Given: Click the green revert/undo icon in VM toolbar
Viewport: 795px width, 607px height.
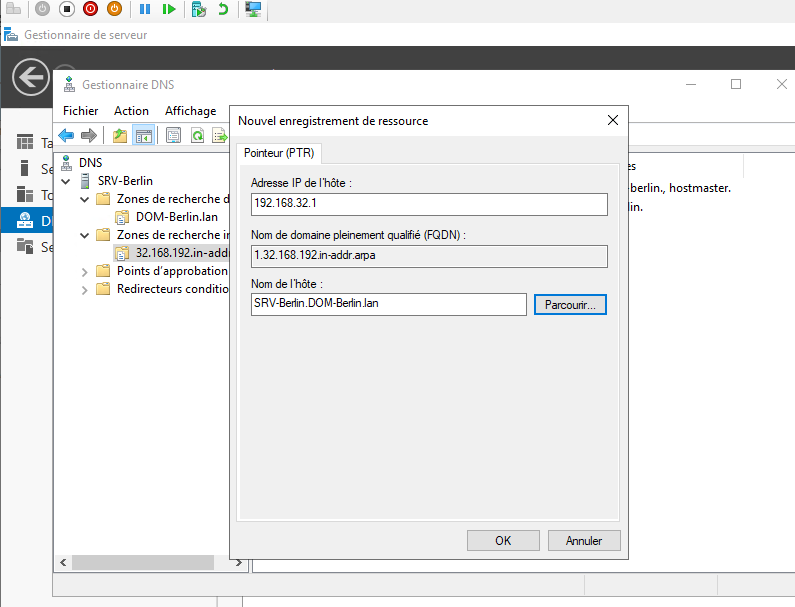Looking at the screenshot, I should (x=222, y=9).
